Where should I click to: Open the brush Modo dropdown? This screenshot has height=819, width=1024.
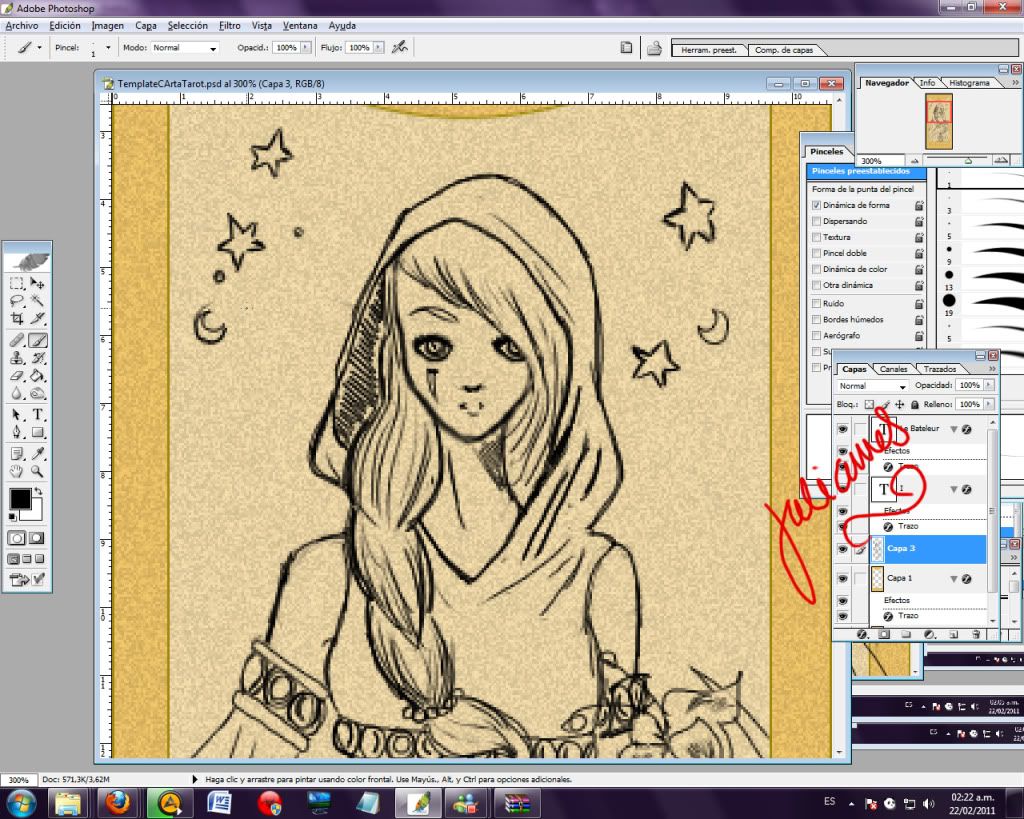point(185,48)
